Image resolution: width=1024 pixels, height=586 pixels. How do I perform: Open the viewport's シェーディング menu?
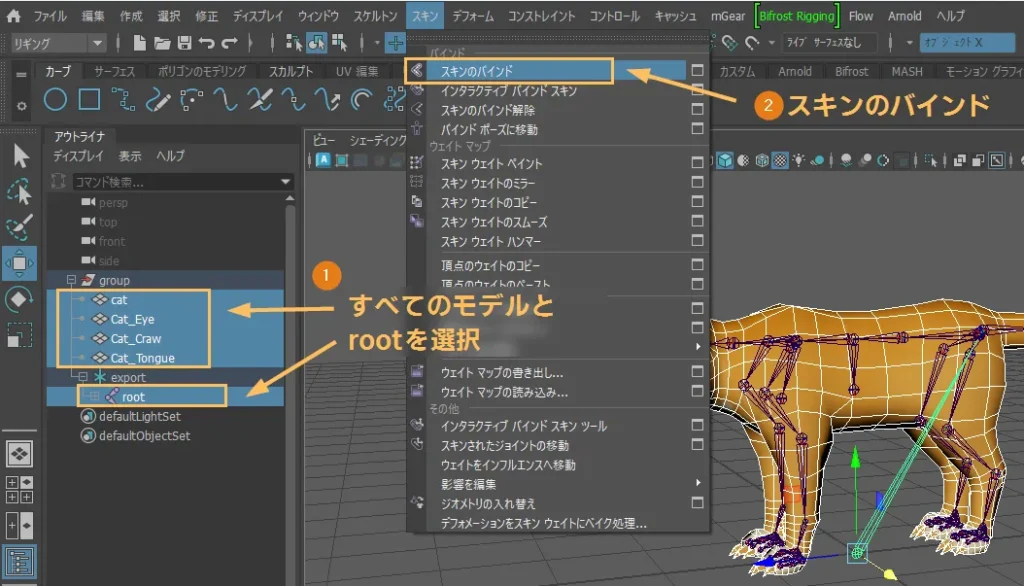point(377,140)
